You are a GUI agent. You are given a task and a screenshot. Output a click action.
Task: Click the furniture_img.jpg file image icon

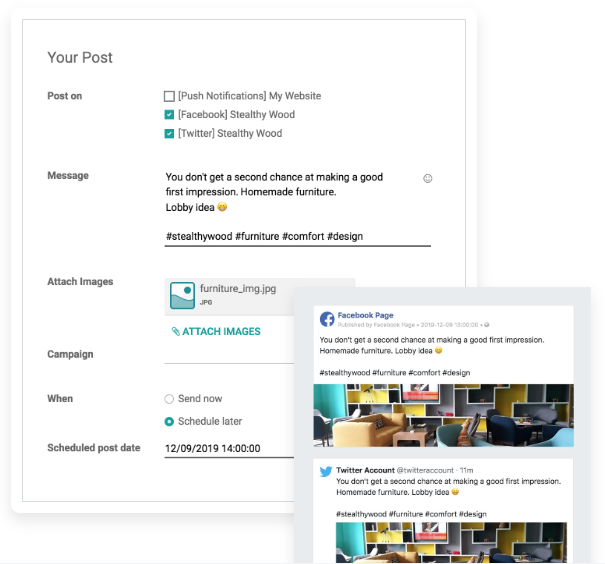(182, 295)
